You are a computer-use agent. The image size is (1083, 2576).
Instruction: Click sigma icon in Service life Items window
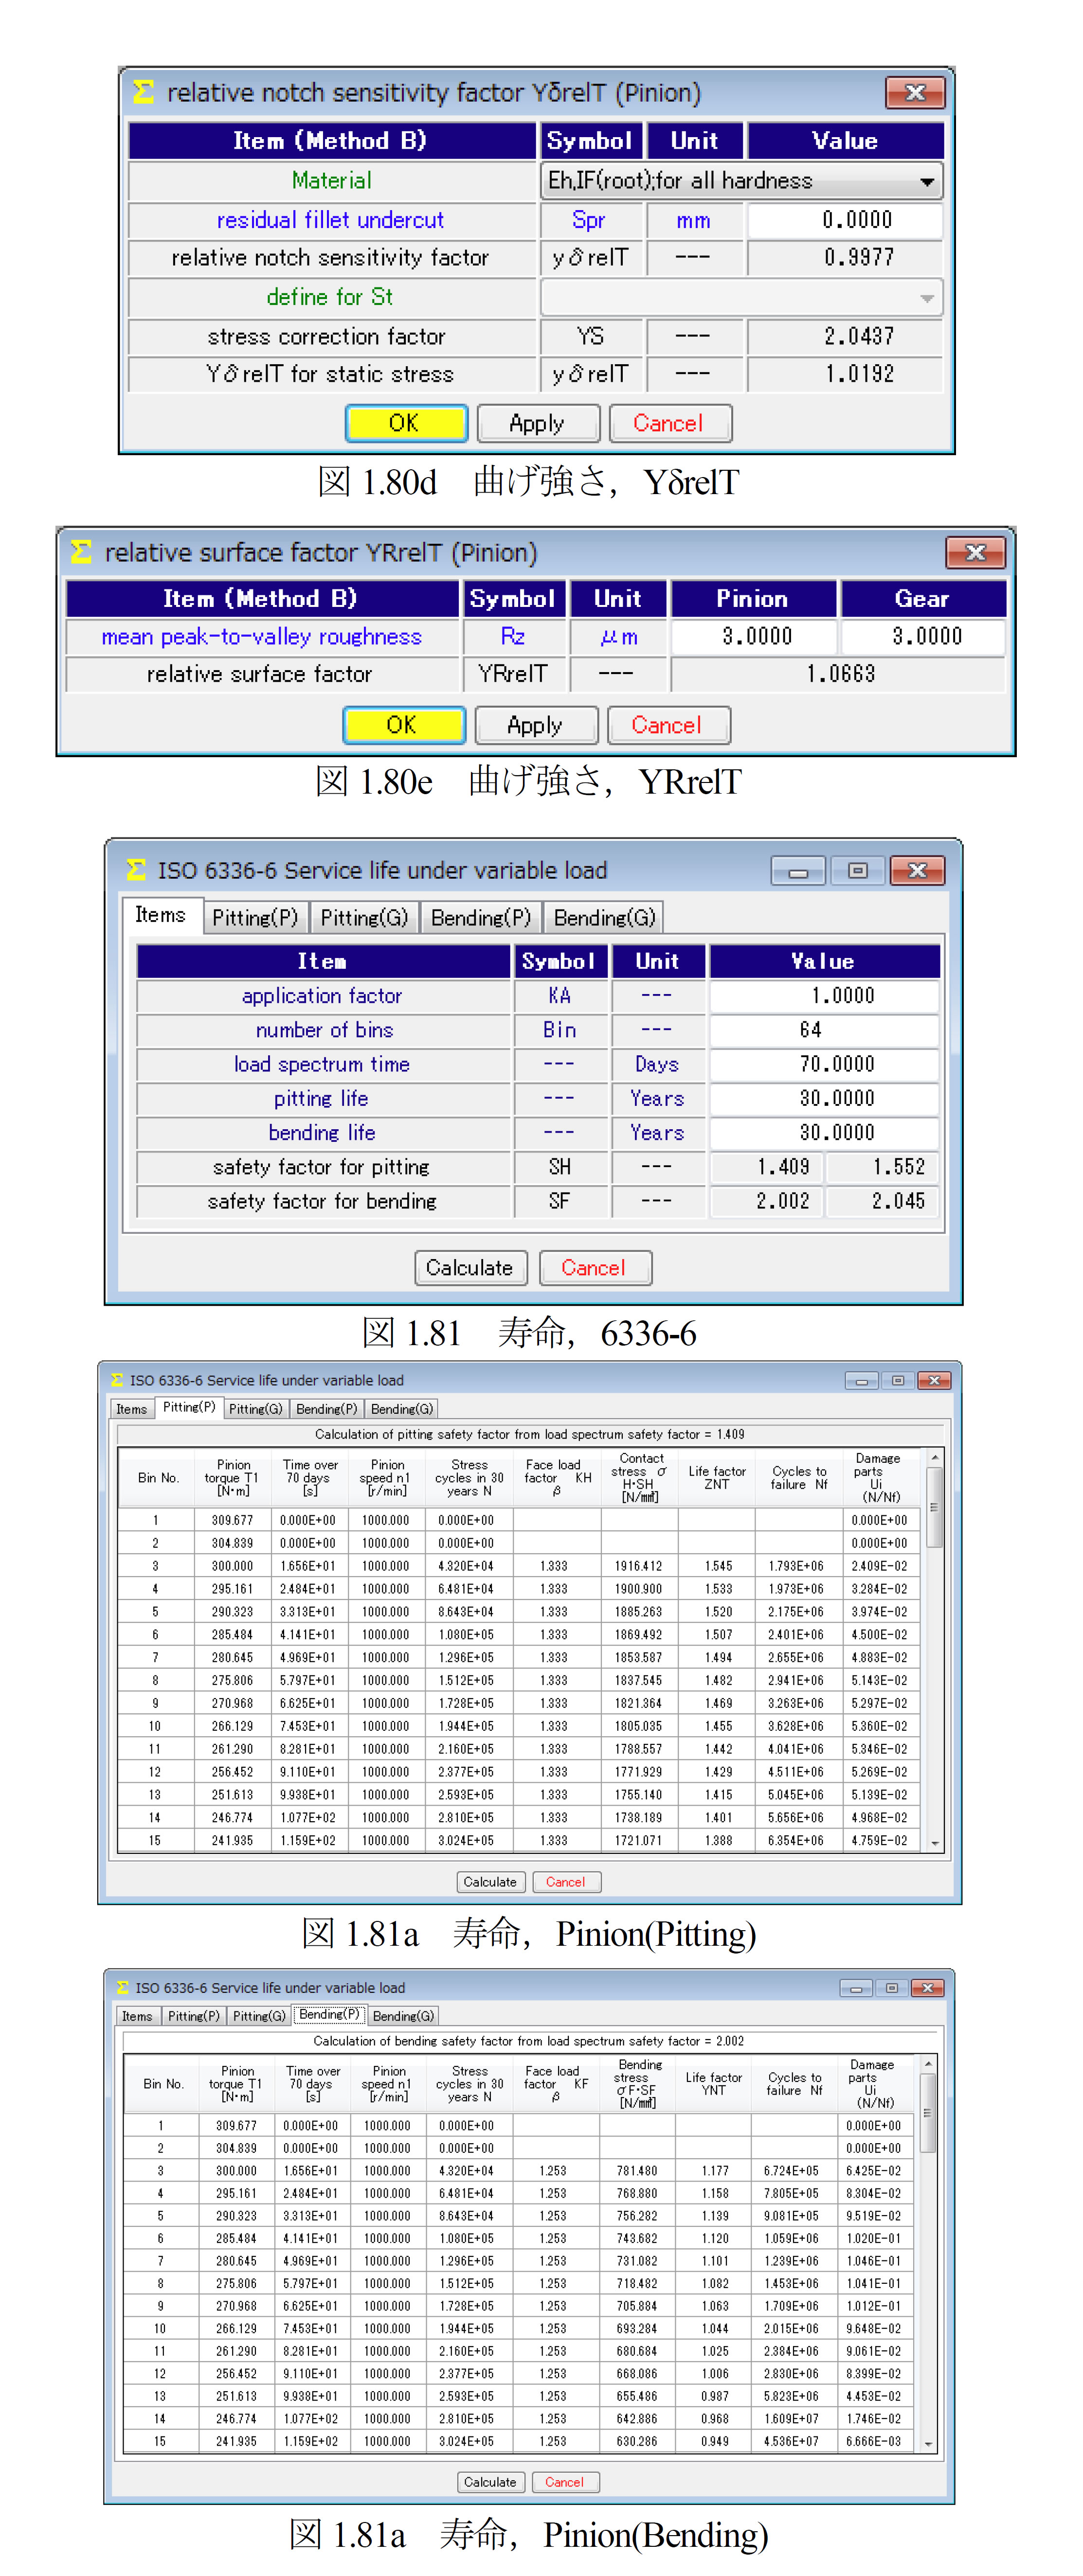click(x=137, y=870)
